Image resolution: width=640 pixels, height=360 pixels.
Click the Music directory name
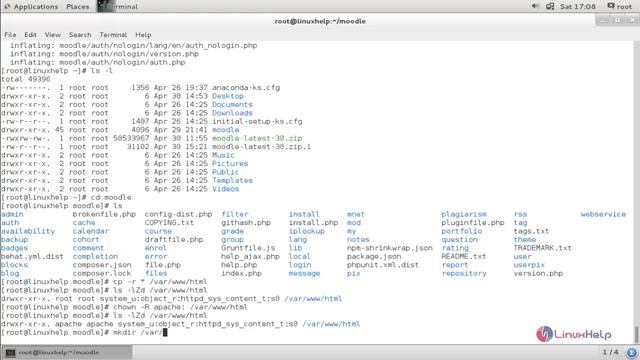click(223, 155)
